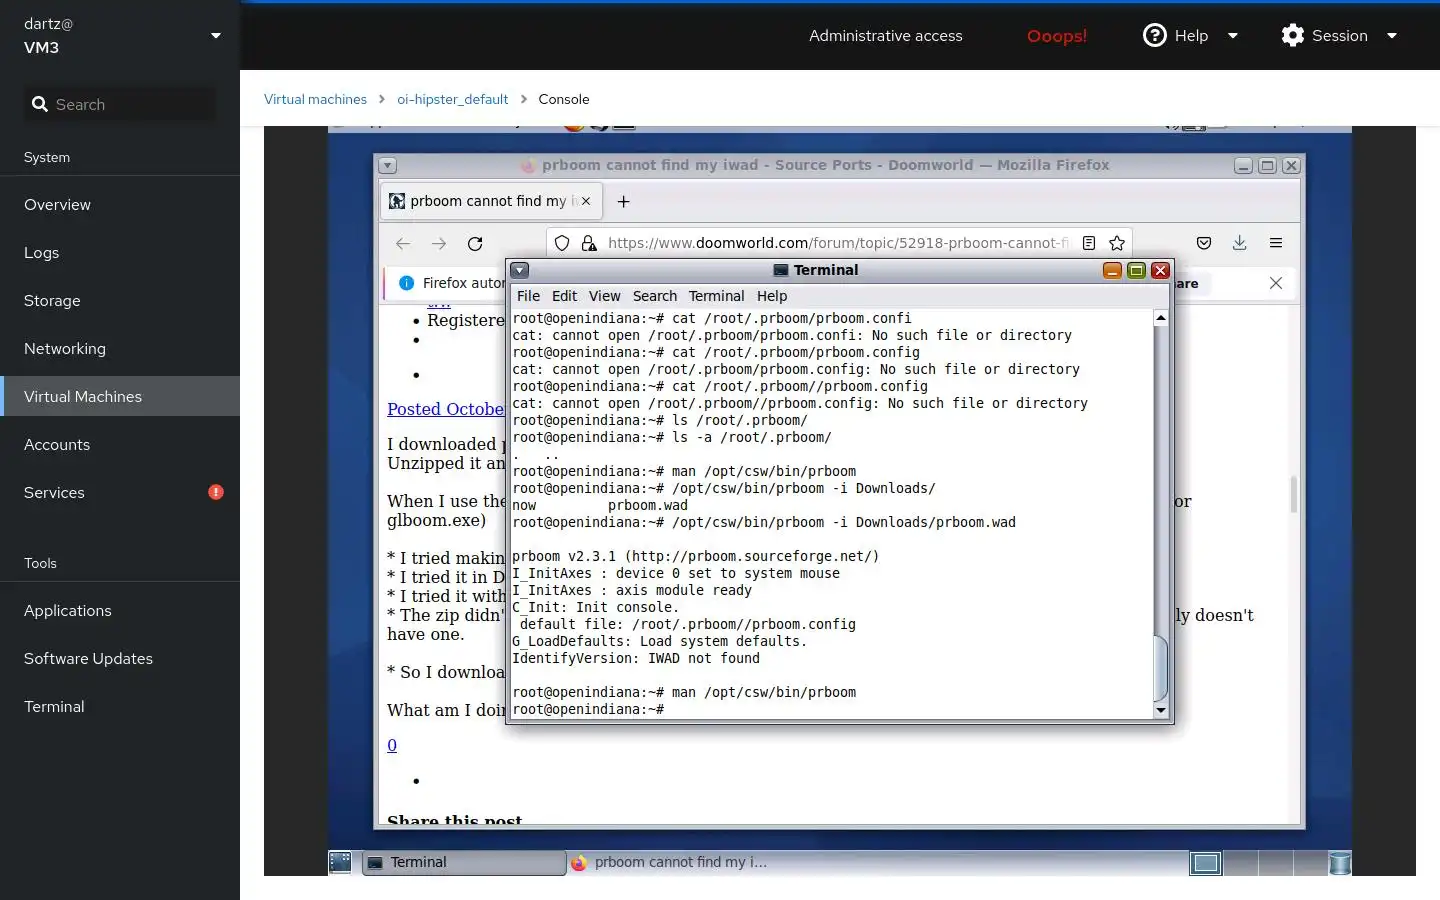Click Services alert badge icon
1440x900 pixels.
[216, 492]
